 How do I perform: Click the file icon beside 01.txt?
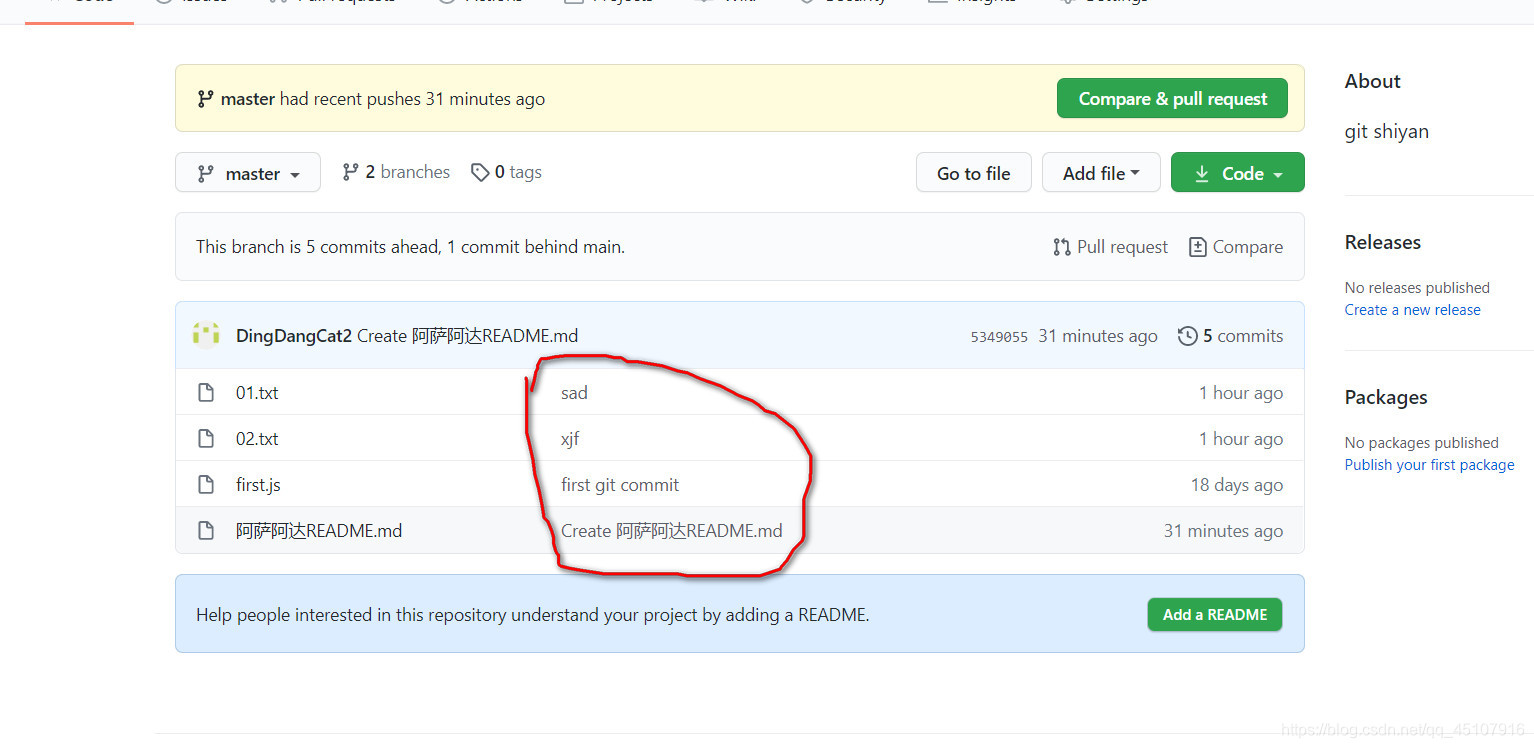(206, 393)
